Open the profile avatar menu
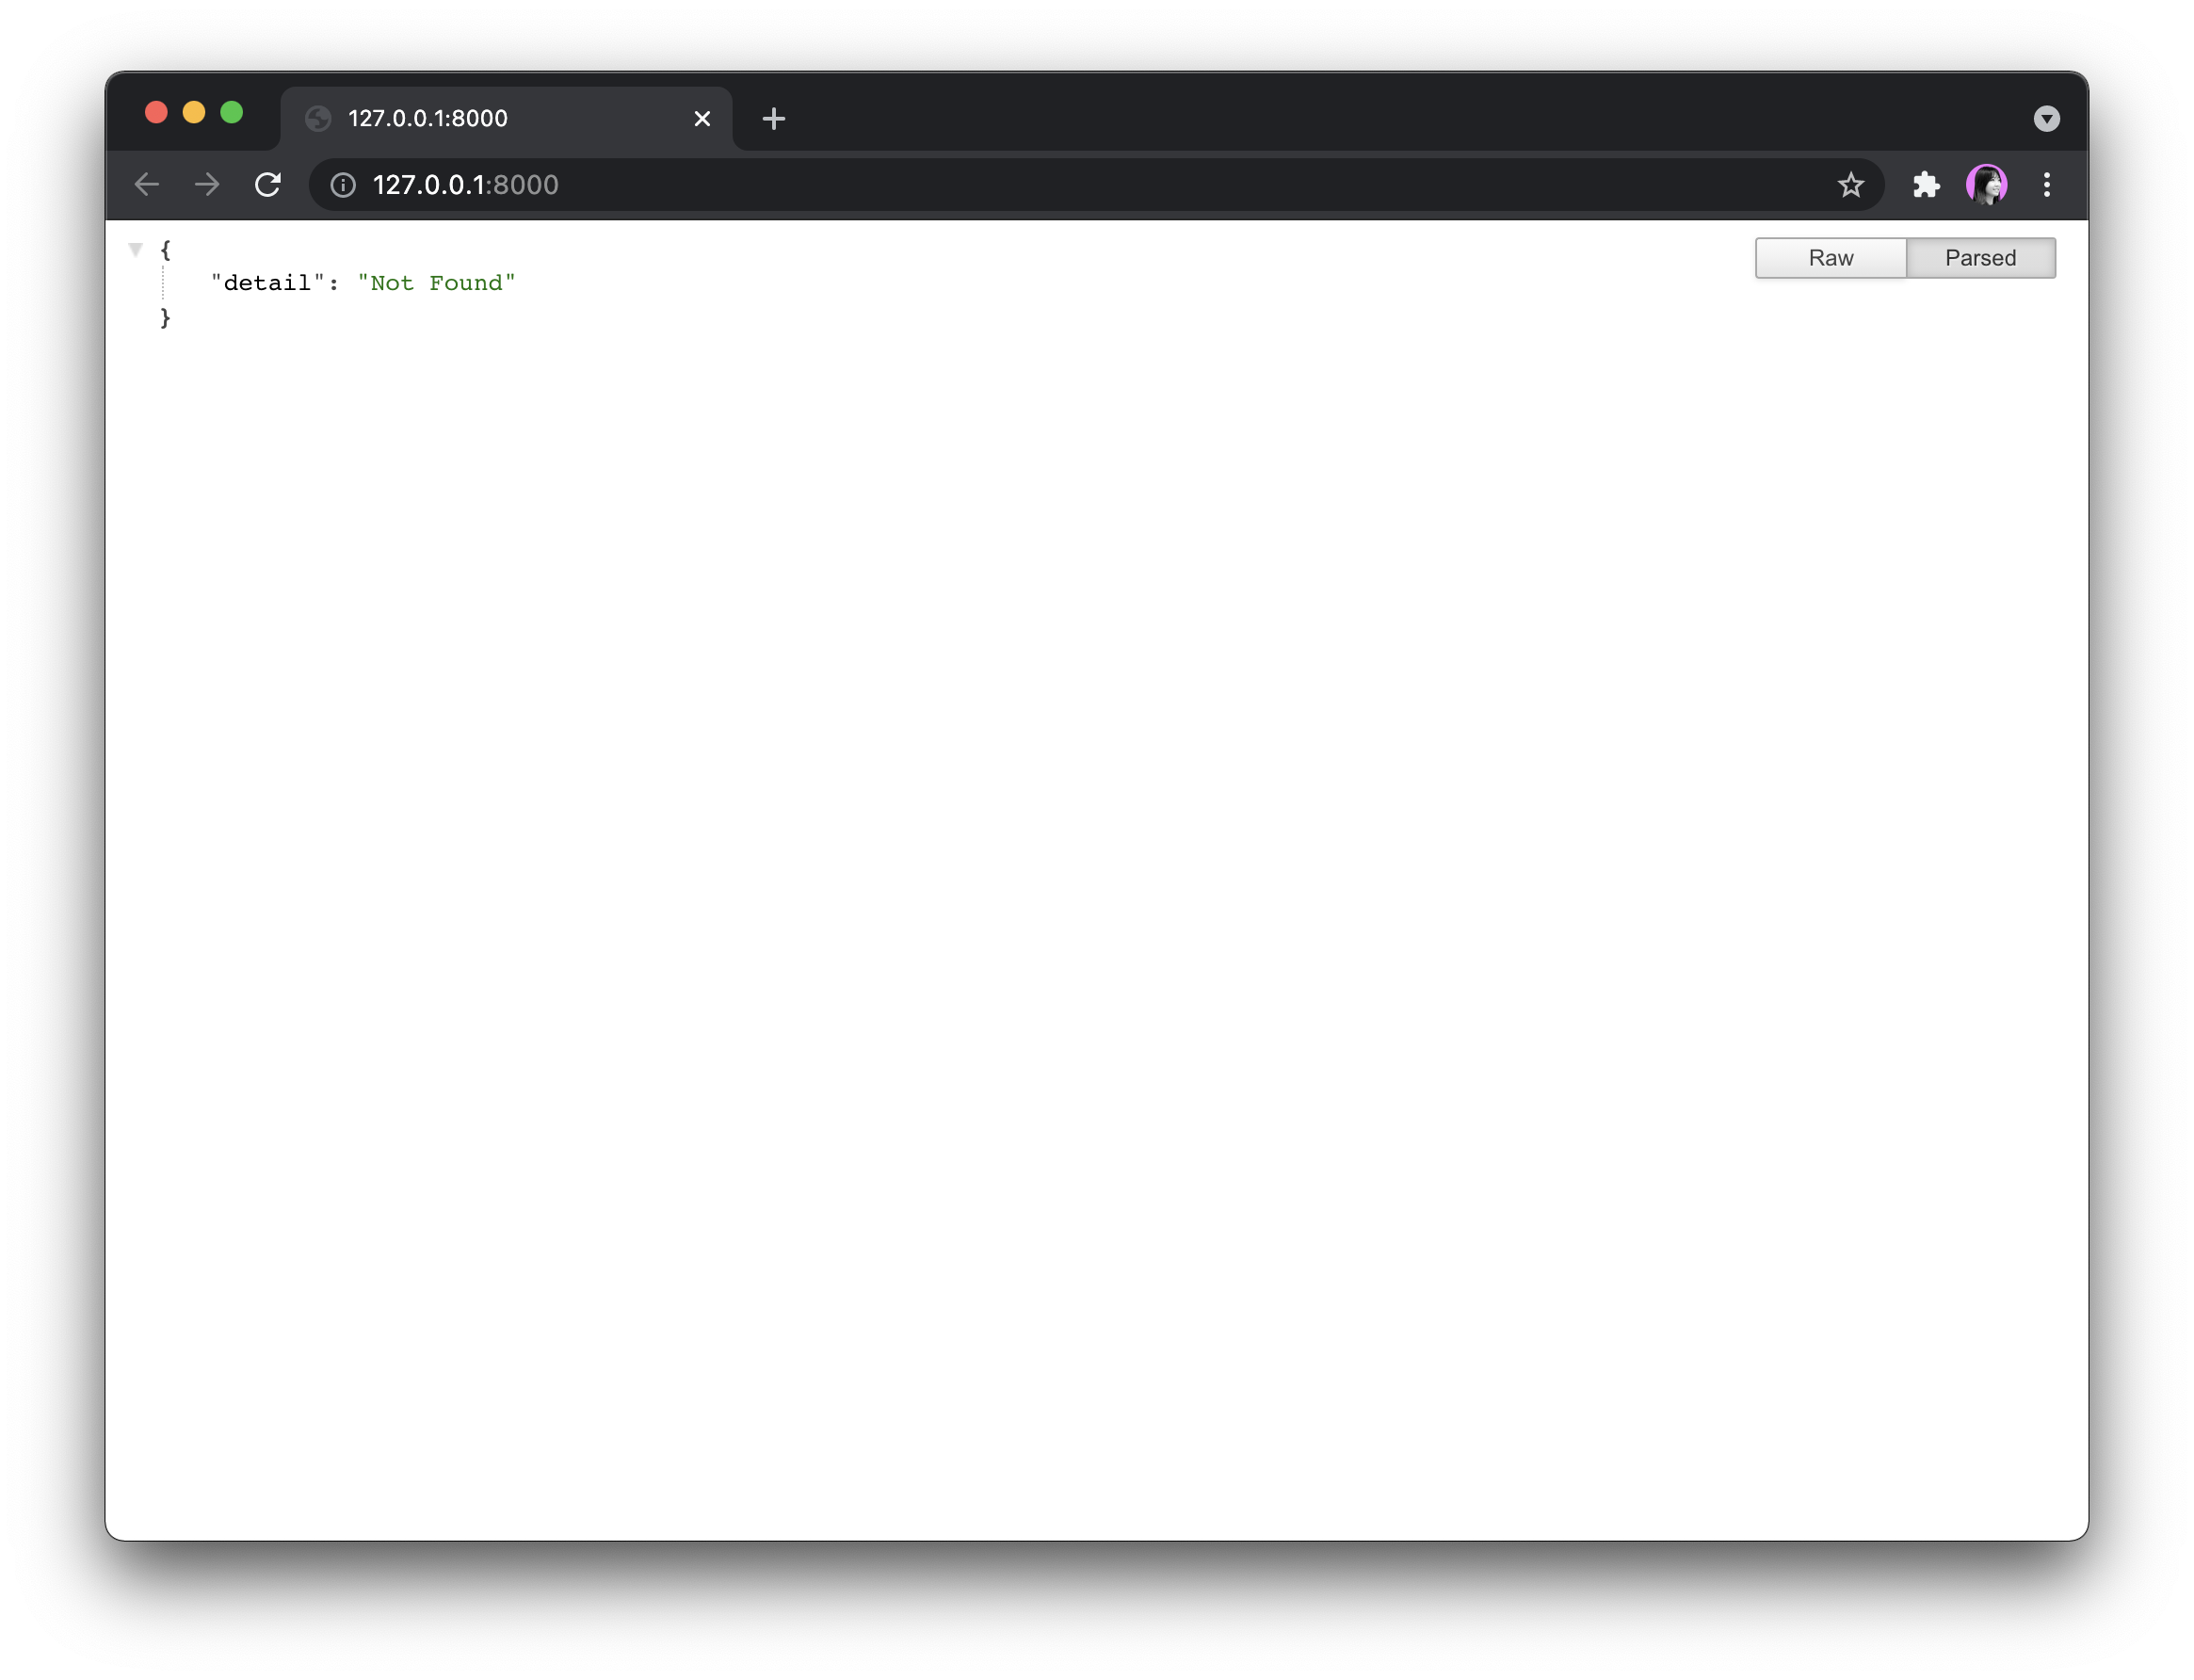 click(x=1987, y=185)
